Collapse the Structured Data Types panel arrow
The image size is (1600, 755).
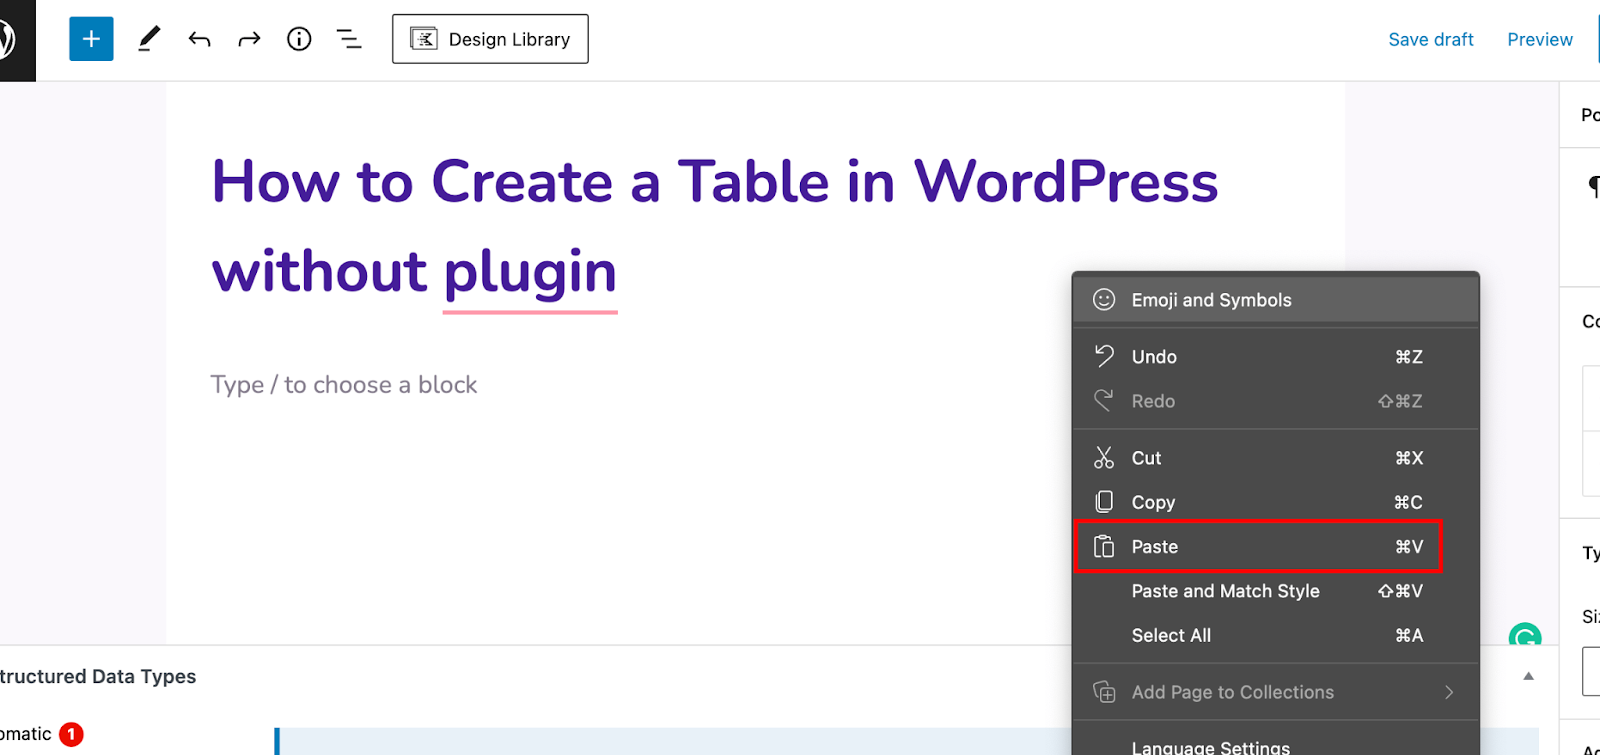1528,677
